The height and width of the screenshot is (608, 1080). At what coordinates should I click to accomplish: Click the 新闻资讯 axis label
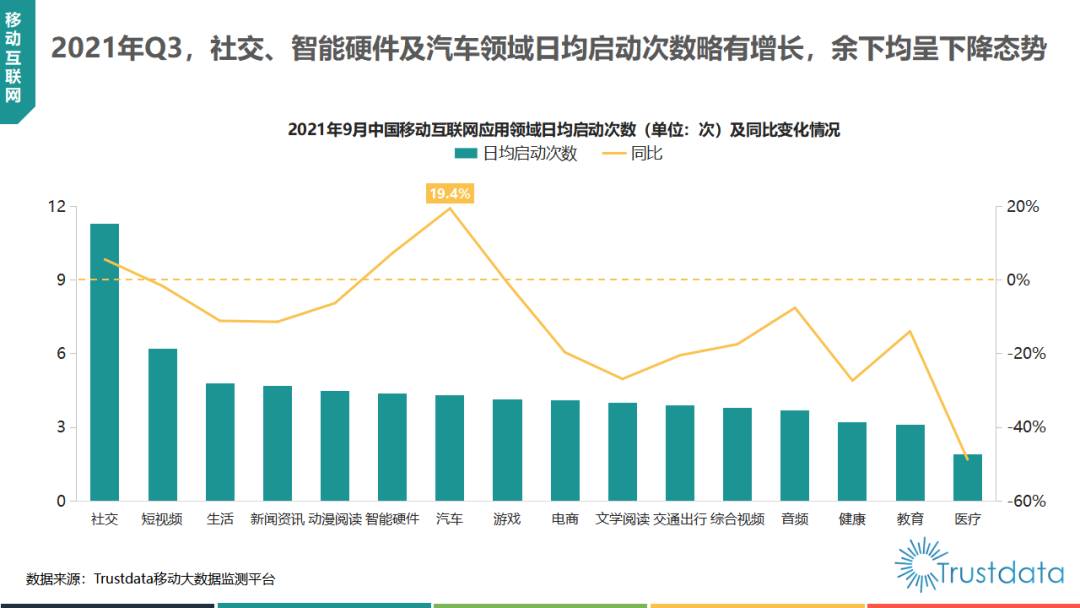276,519
